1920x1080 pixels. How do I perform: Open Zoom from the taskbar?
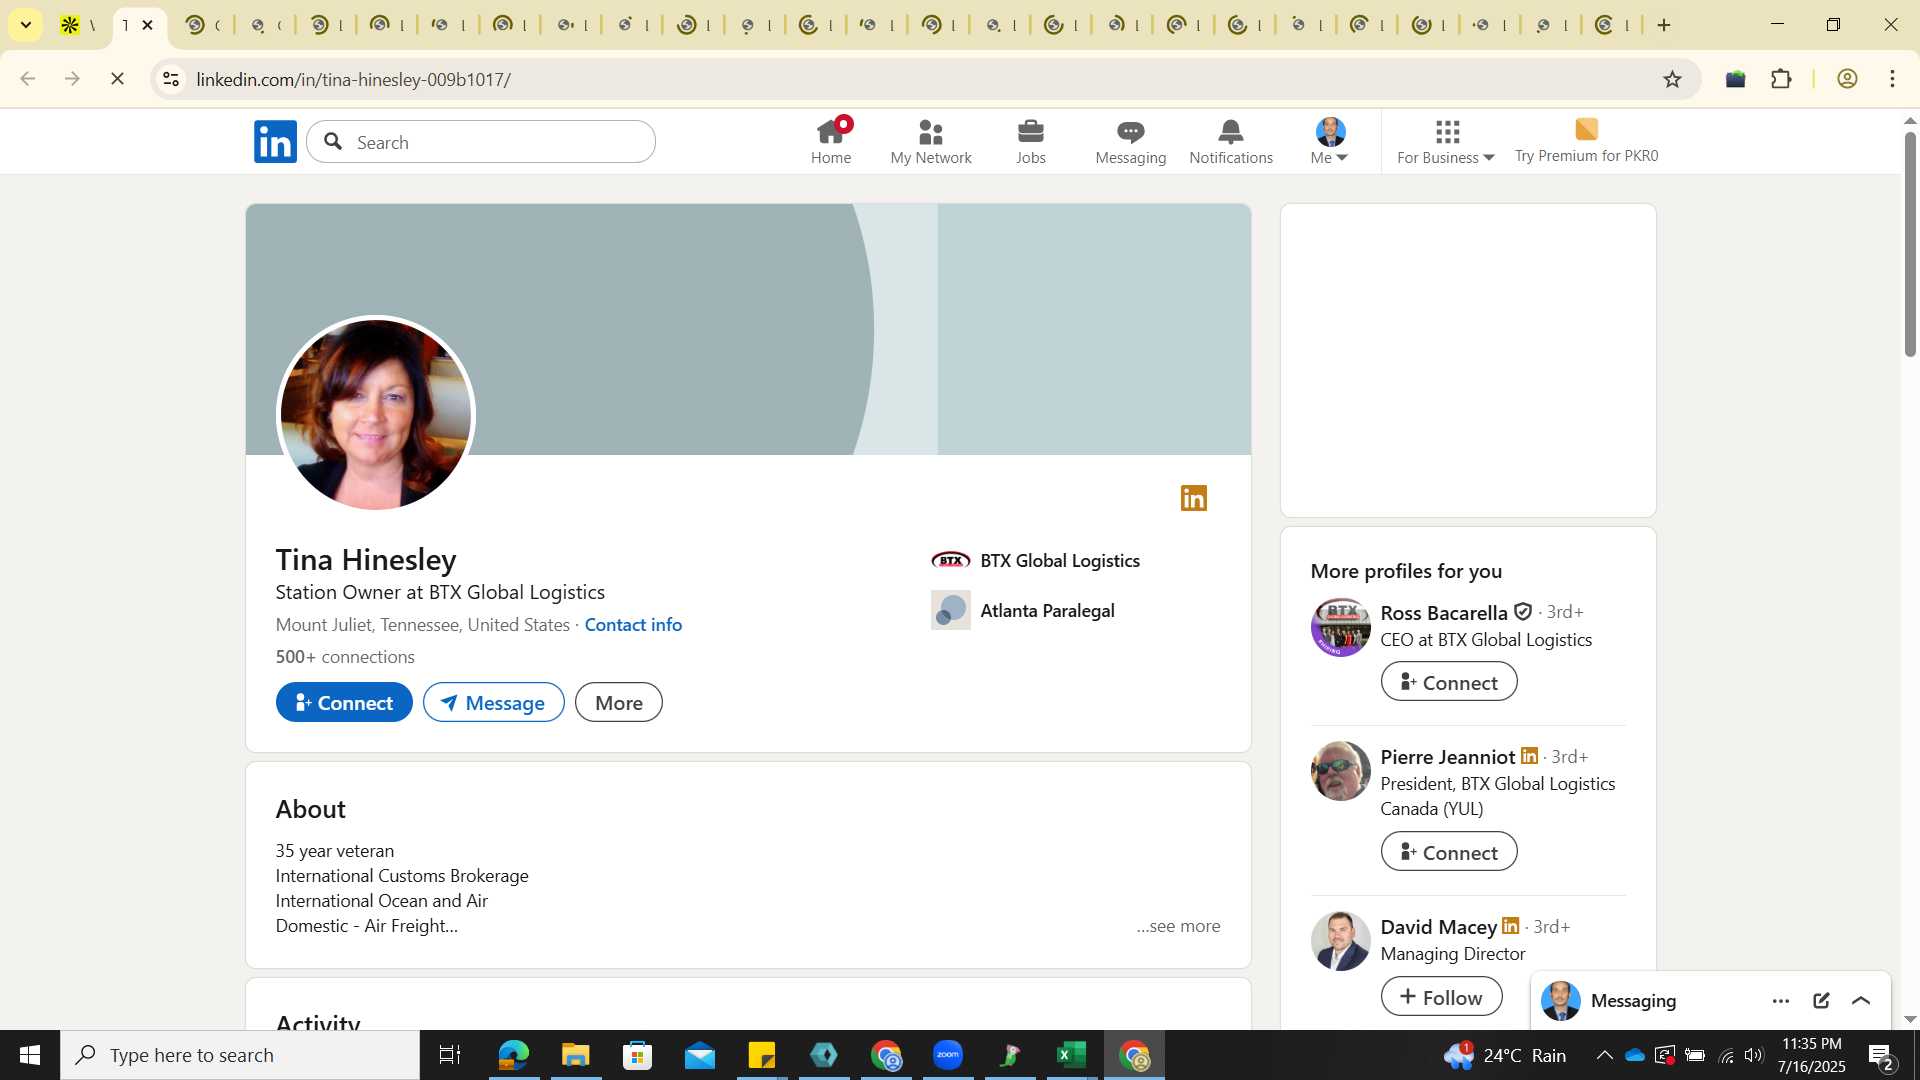(x=948, y=1055)
